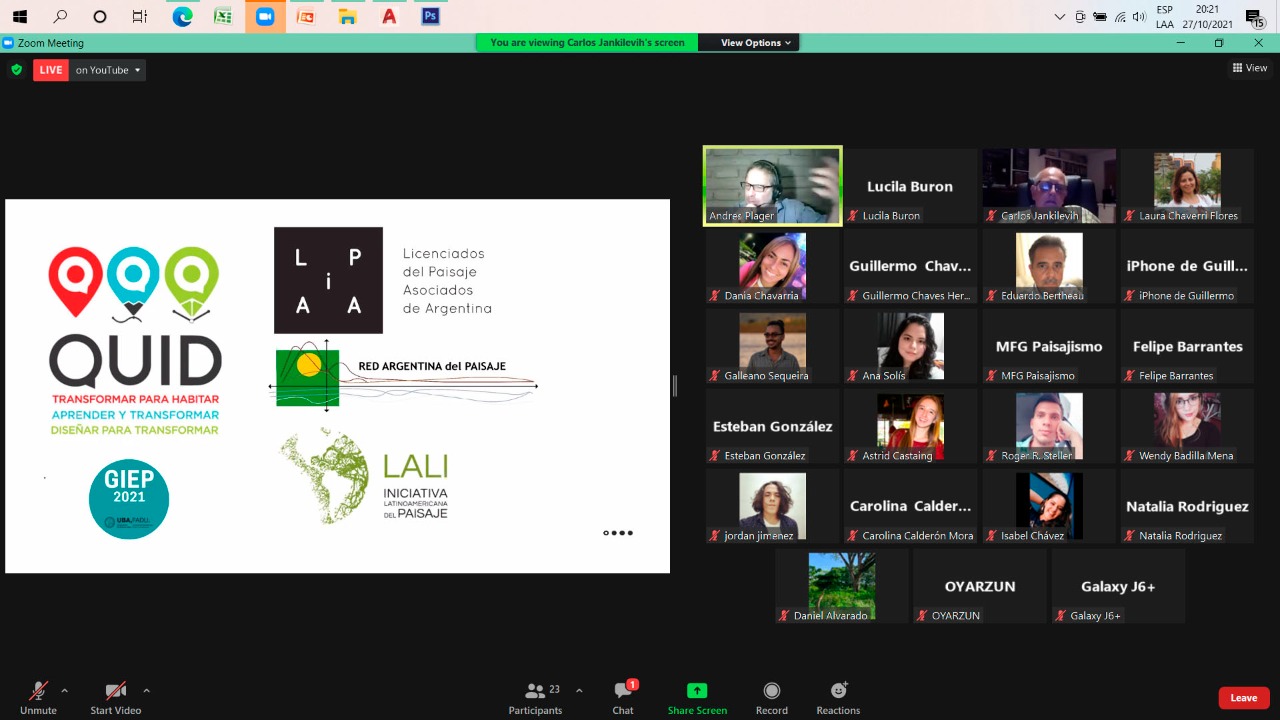Unmute the microphone
The image size is (1280, 720).
point(38,697)
